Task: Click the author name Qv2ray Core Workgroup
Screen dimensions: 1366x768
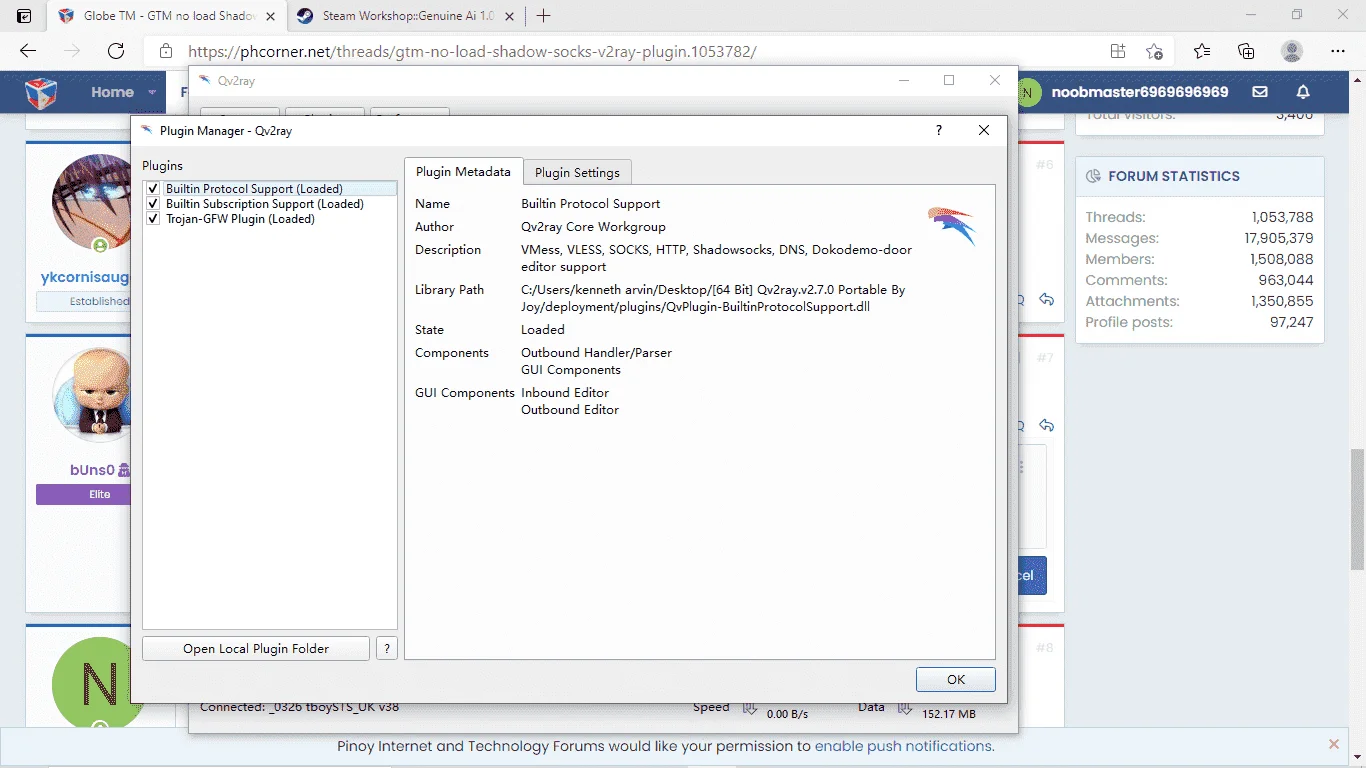Action: click(x=593, y=227)
